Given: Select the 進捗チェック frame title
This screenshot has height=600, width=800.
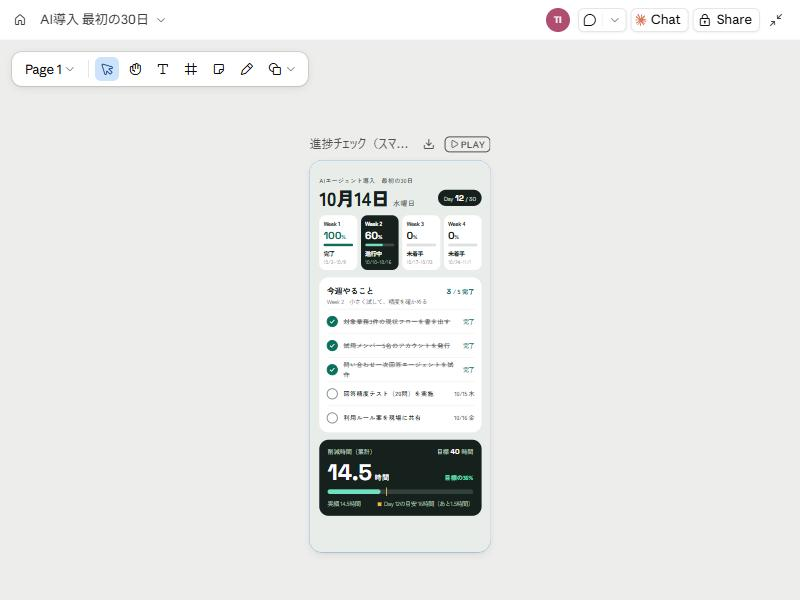Looking at the screenshot, I should [359, 144].
